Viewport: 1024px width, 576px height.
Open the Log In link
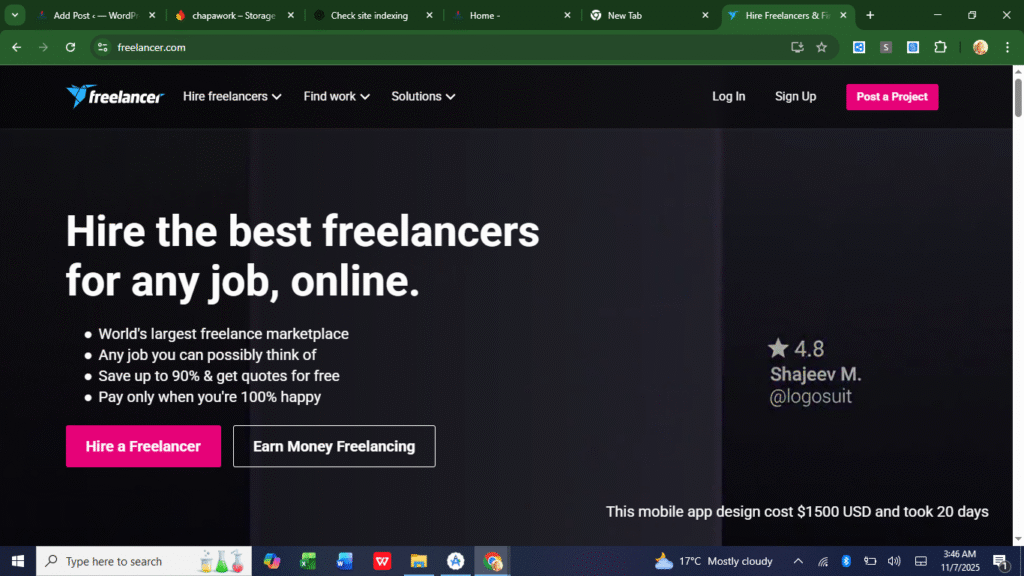click(x=728, y=97)
